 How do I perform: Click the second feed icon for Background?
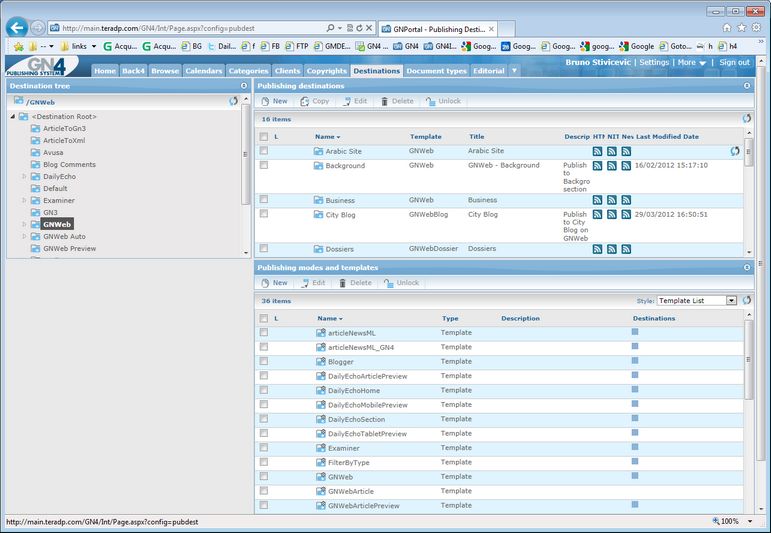612,166
